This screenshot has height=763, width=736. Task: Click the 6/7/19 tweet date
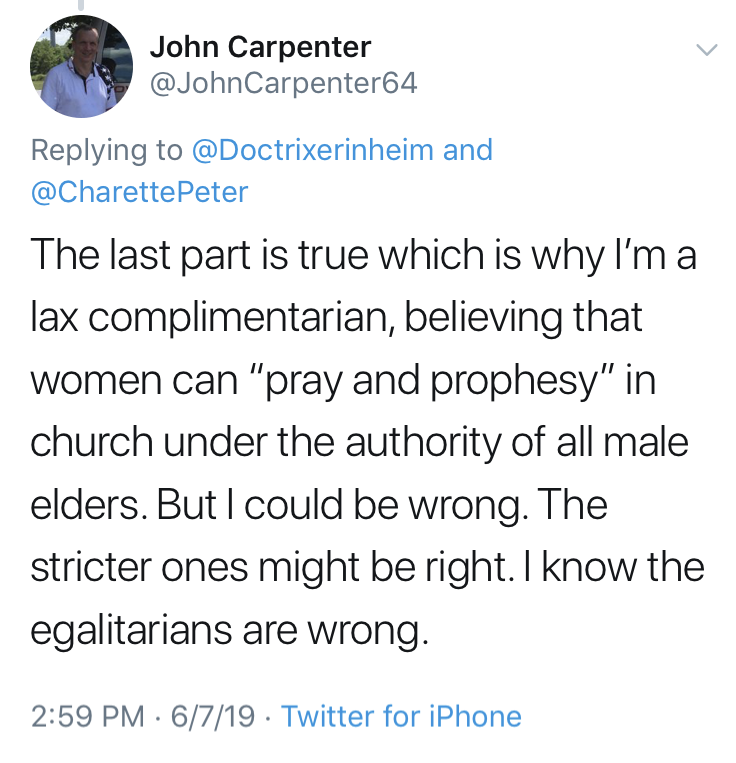click(214, 716)
